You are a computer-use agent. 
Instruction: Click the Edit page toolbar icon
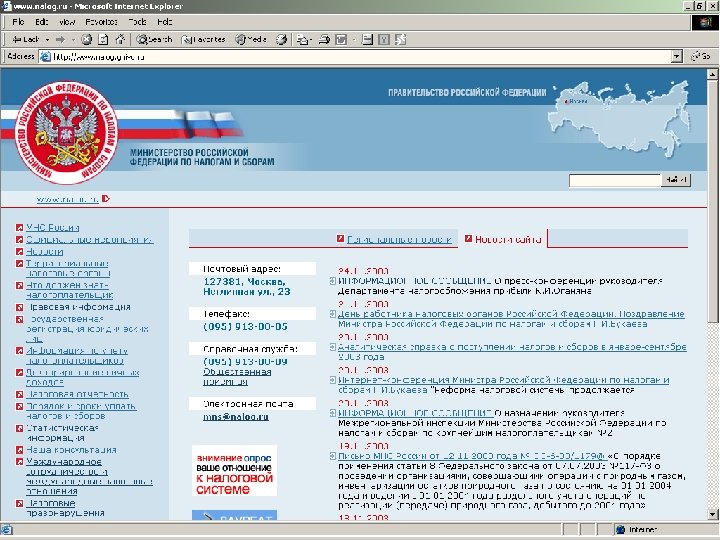pos(341,40)
